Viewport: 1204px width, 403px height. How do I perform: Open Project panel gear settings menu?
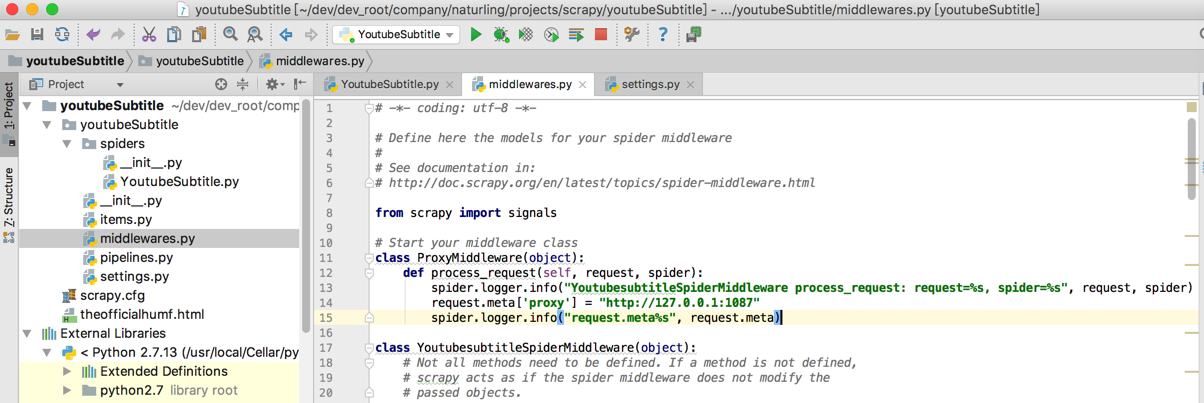point(273,85)
